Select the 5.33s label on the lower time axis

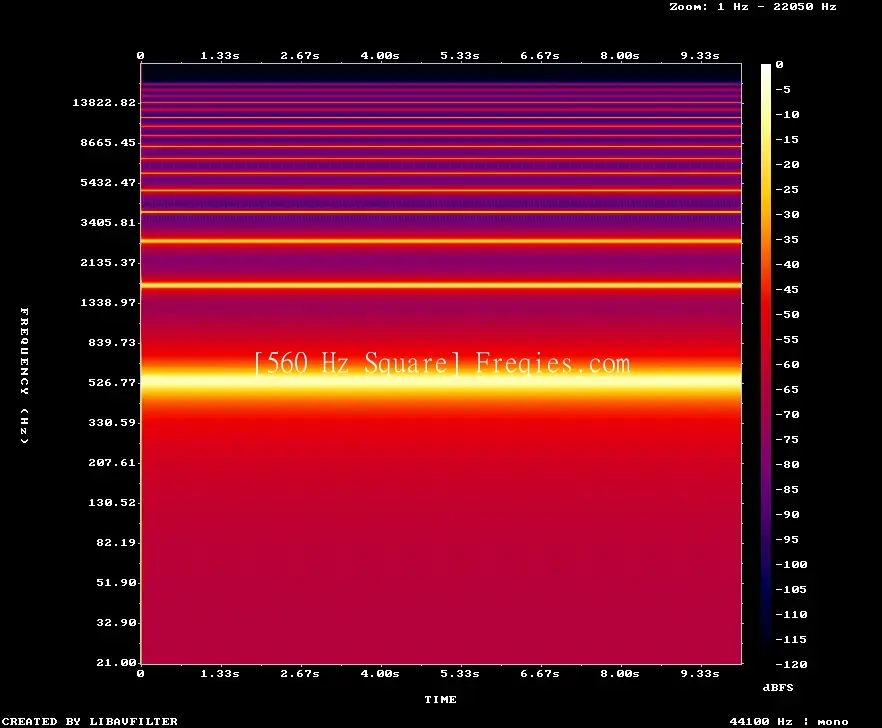tap(460, 673)
